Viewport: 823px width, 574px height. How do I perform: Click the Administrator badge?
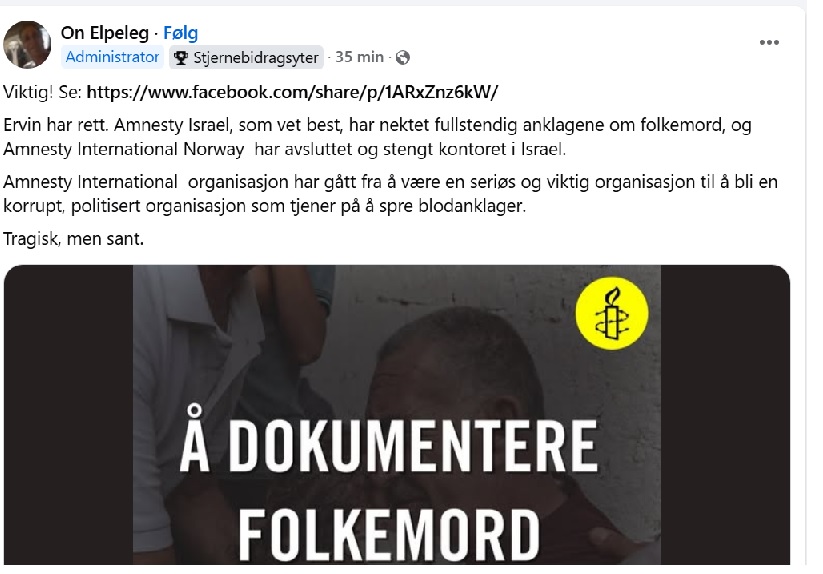tap(112, 57)
